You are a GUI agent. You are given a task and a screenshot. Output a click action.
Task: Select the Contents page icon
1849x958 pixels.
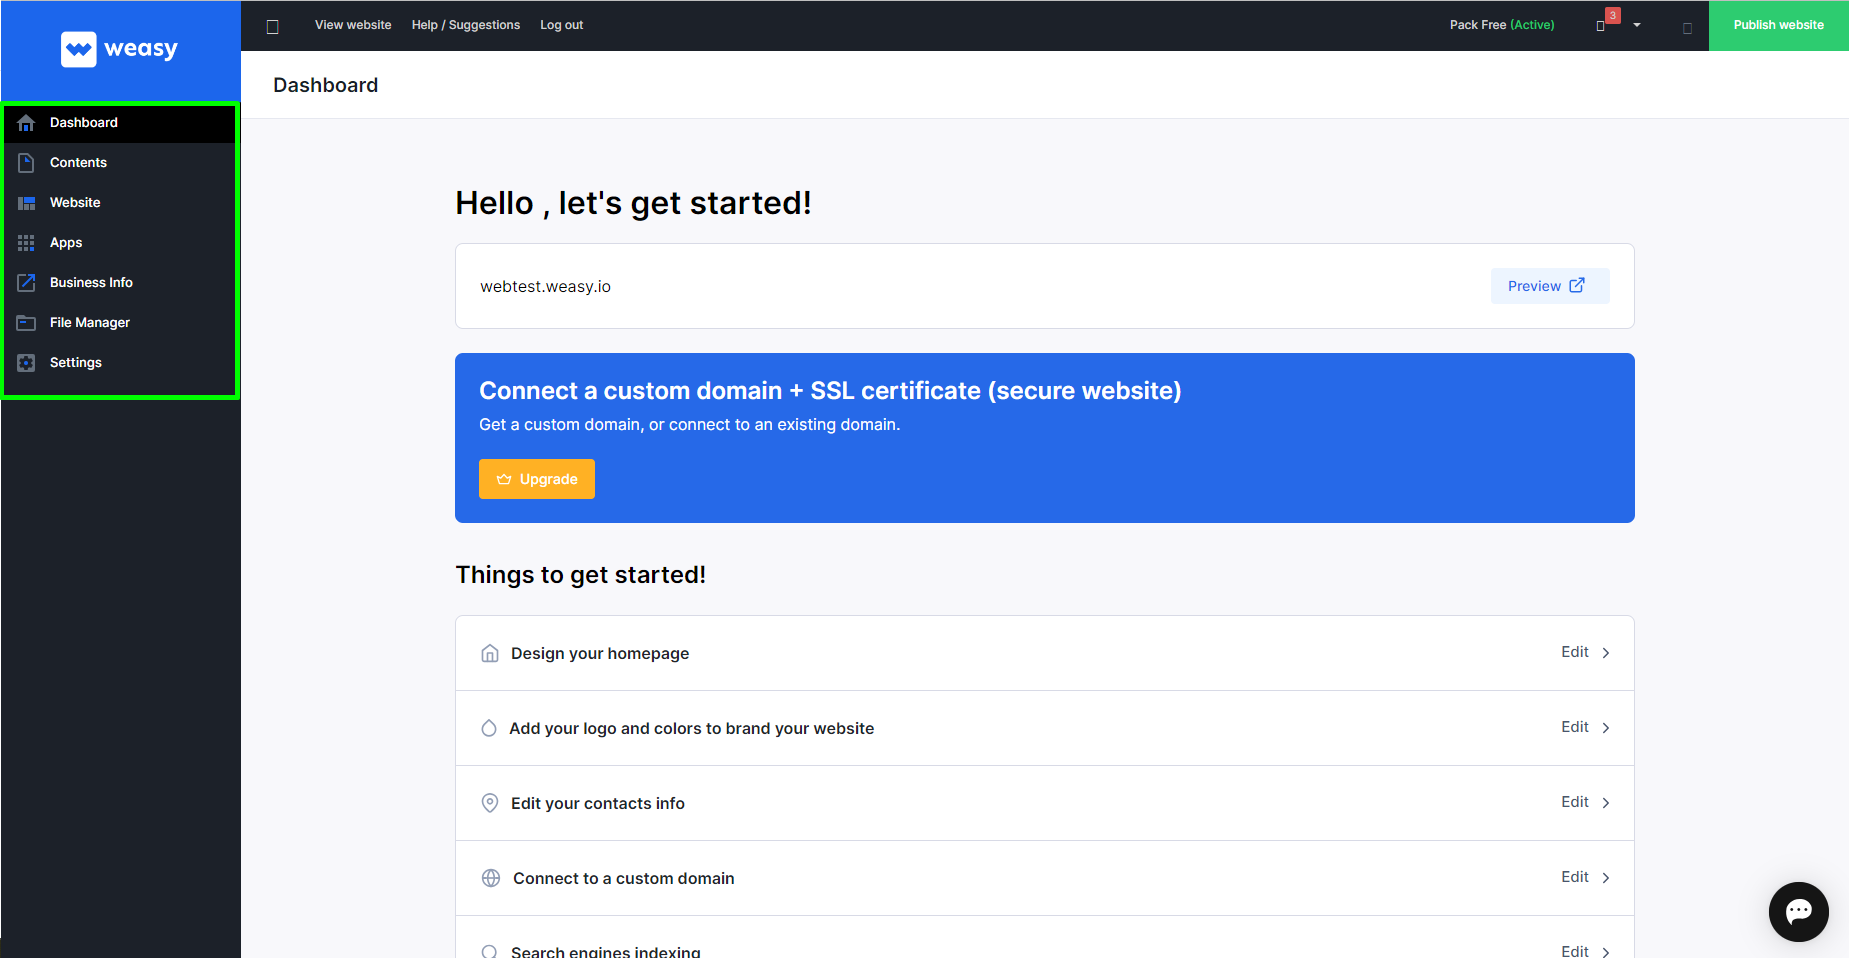coord(26,163)
